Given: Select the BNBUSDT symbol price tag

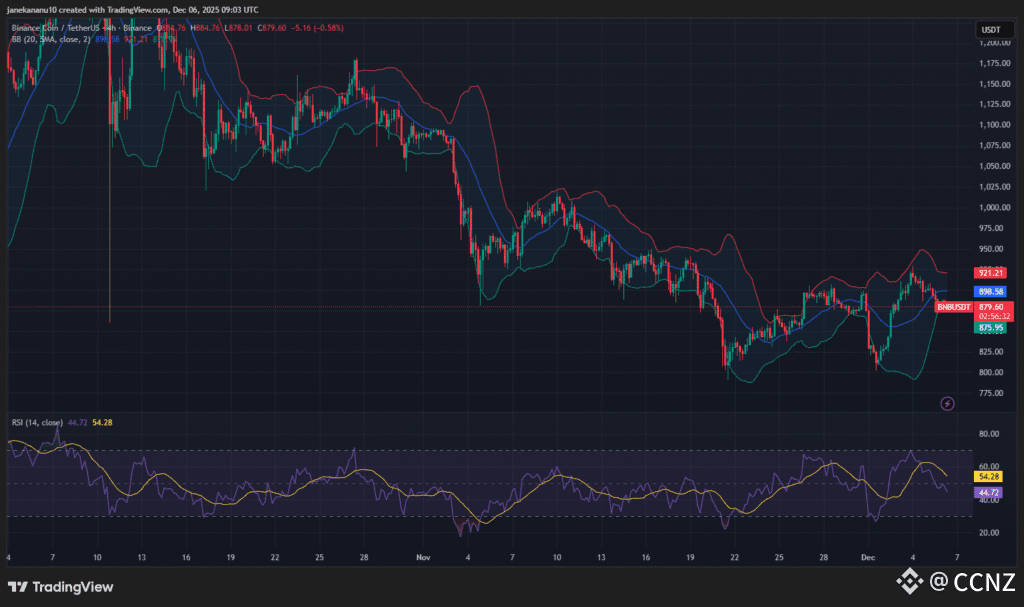Looking at the screenshot, I should click(x=952, y=307).
